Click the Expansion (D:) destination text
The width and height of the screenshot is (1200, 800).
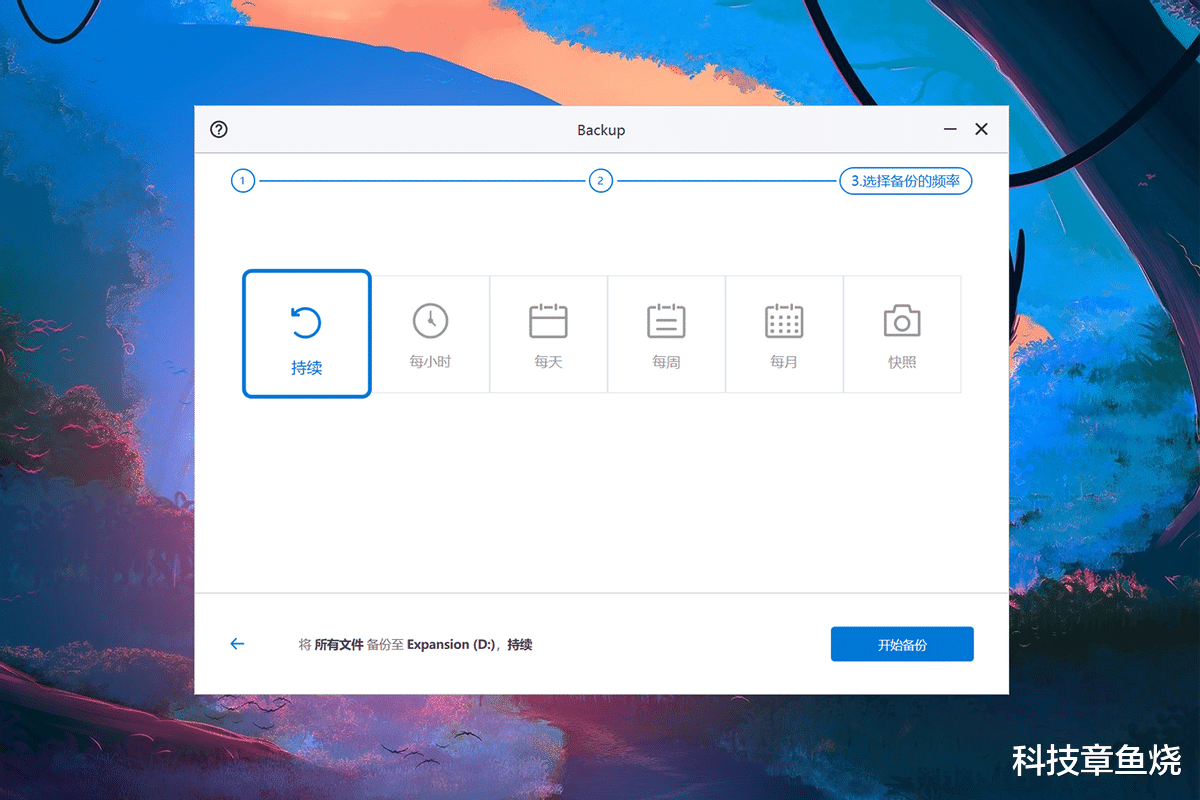(452, 645)
